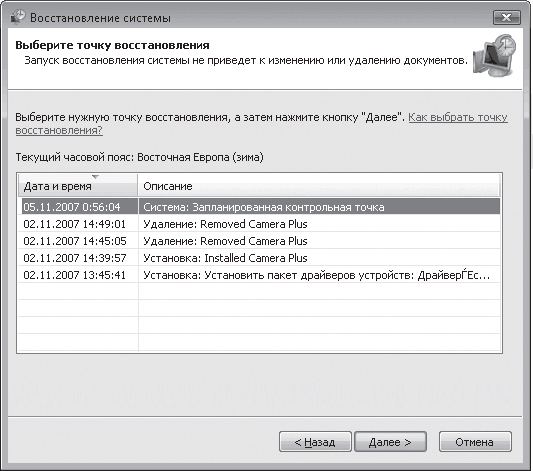Sort restore points by Описание column
Viewport: 533px width, 471px height.
tap(319, 185)
